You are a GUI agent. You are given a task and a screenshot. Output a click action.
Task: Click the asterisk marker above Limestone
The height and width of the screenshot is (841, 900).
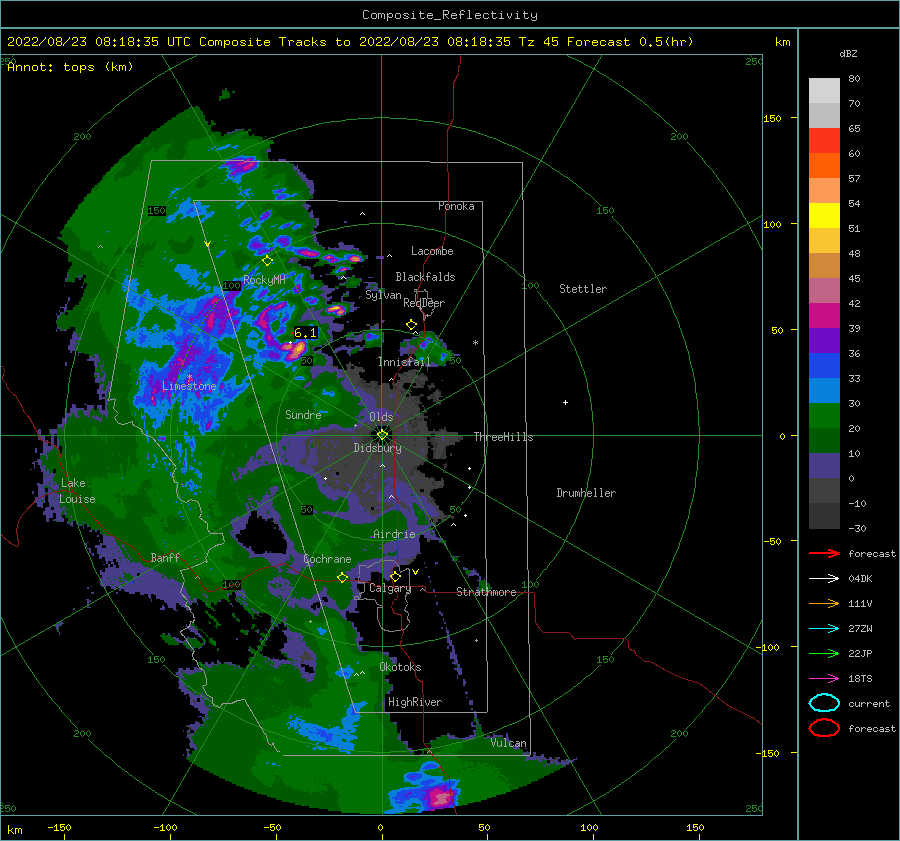pyautogui.click(x=189, y=378)
